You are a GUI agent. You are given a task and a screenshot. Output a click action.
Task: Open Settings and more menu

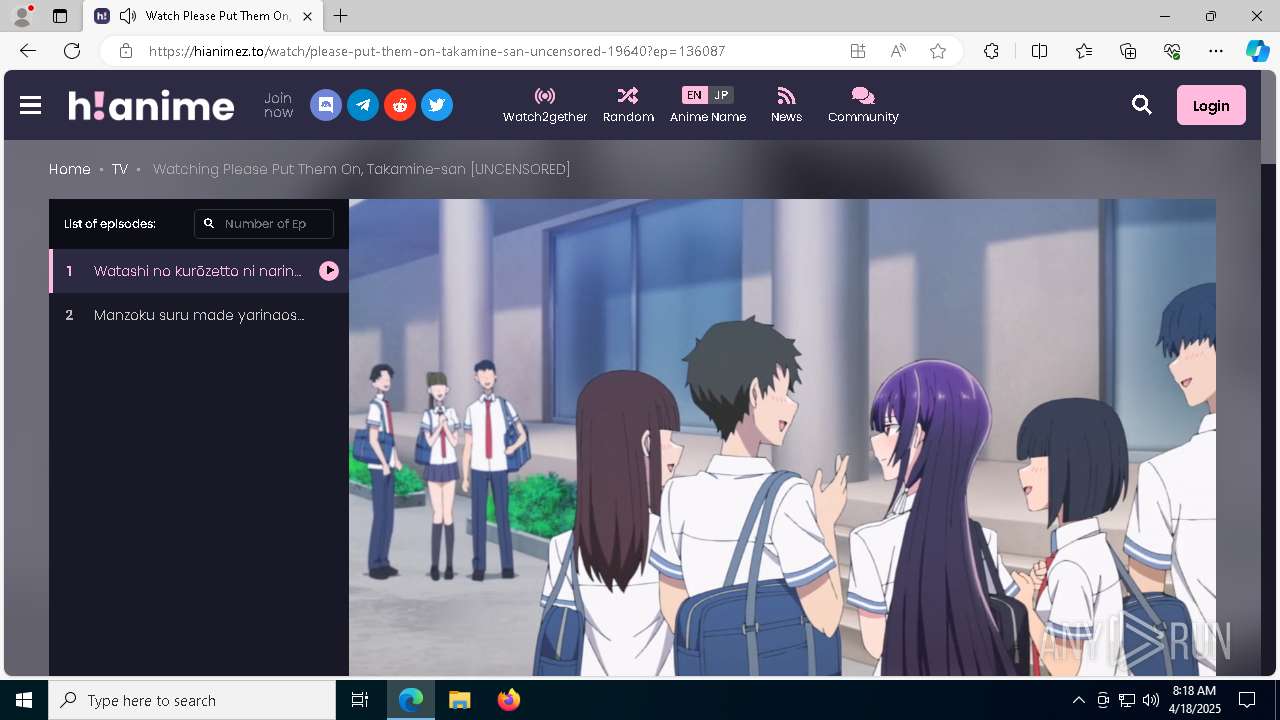coord(1216,51)
